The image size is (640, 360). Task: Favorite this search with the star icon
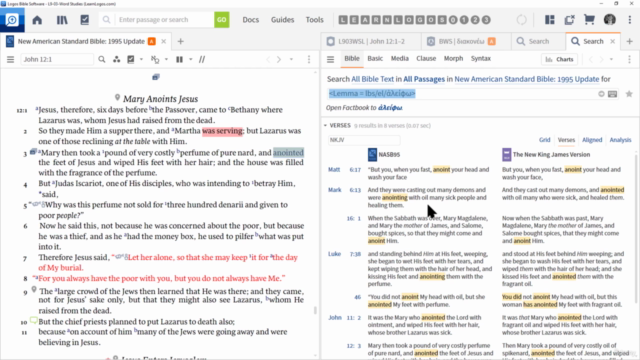[x=629, y=94]
